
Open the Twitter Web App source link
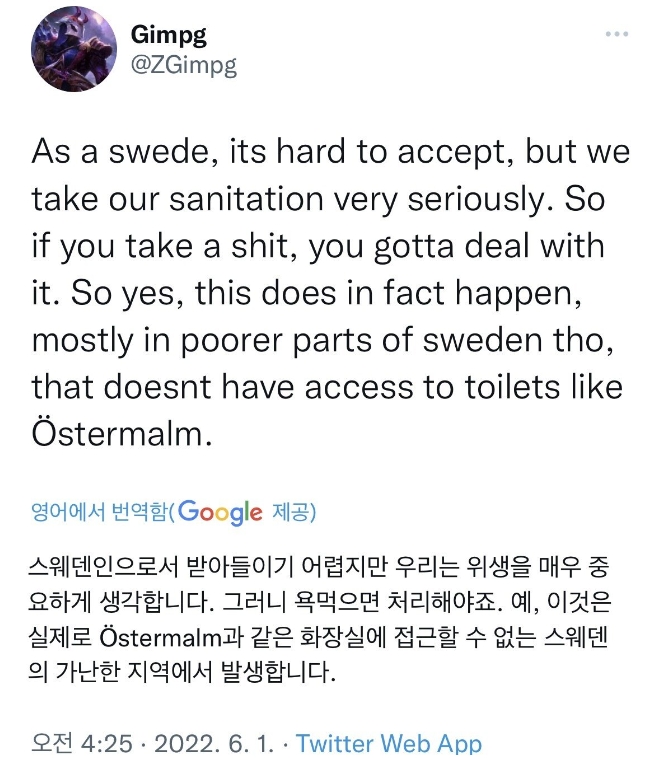[x=389, y=743]
